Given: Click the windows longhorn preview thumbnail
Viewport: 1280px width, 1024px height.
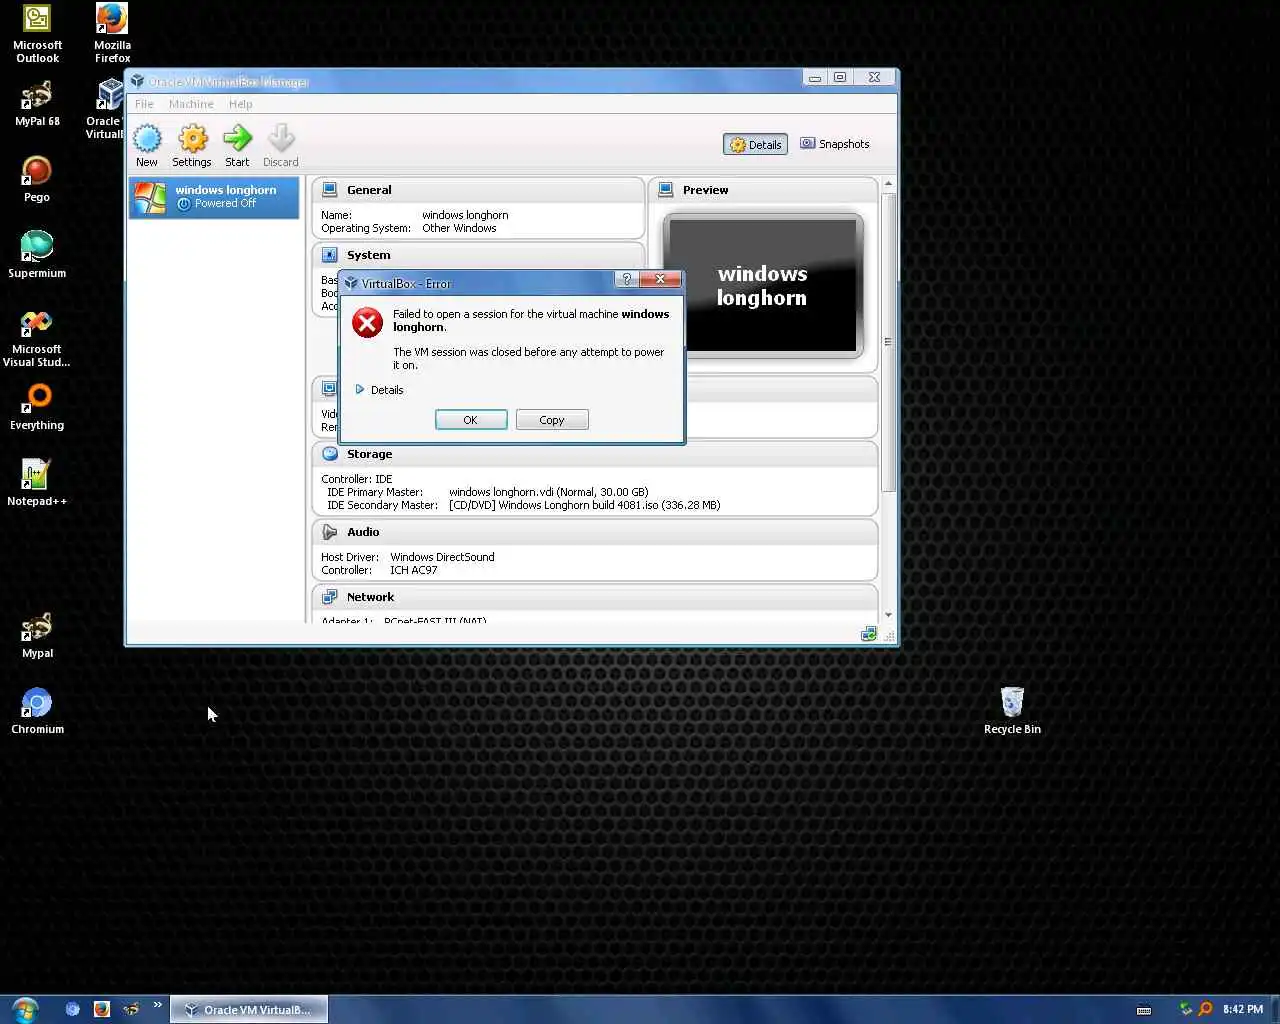Looking at the screenshot, I should pyautogui.click(x=763, y=286).
